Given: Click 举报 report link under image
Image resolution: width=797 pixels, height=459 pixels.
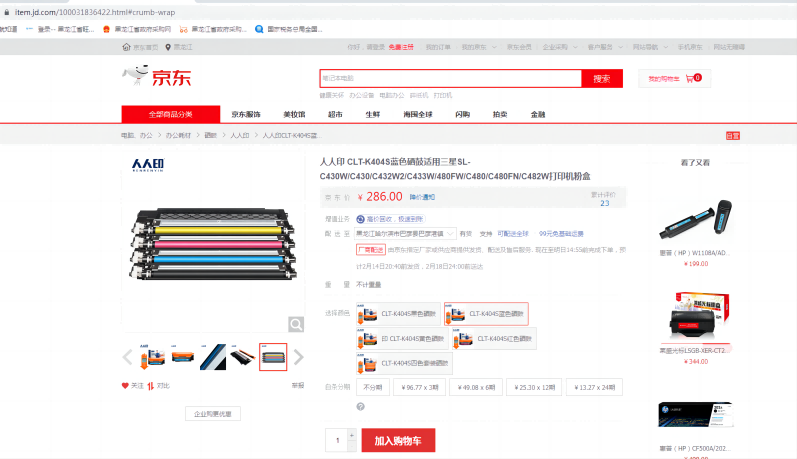Looking at the screenshot, I should coord(298,385).
